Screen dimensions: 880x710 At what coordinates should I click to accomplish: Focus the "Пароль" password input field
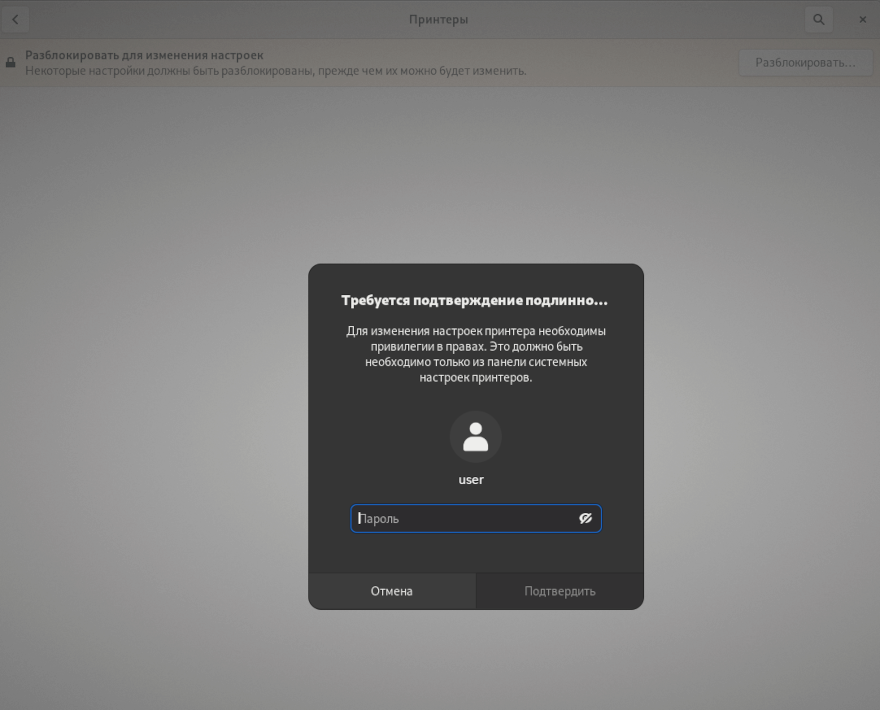(465, 518)
